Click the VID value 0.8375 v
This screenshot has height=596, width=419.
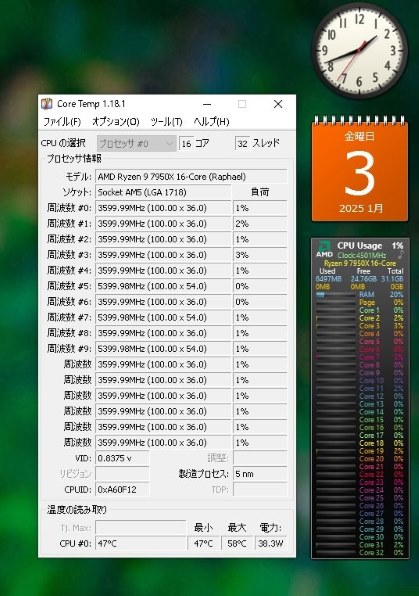(x=122, y=458)
